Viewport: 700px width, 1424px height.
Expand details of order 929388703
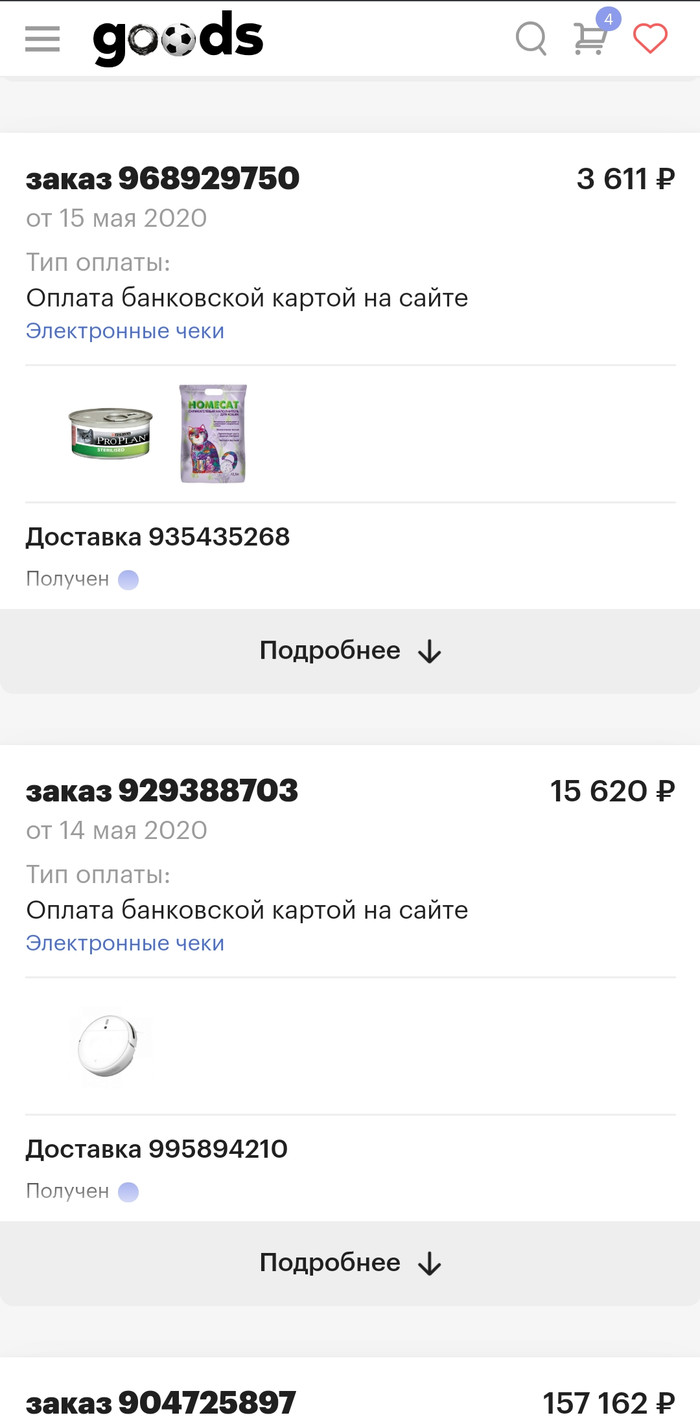tap(350, 1263)
